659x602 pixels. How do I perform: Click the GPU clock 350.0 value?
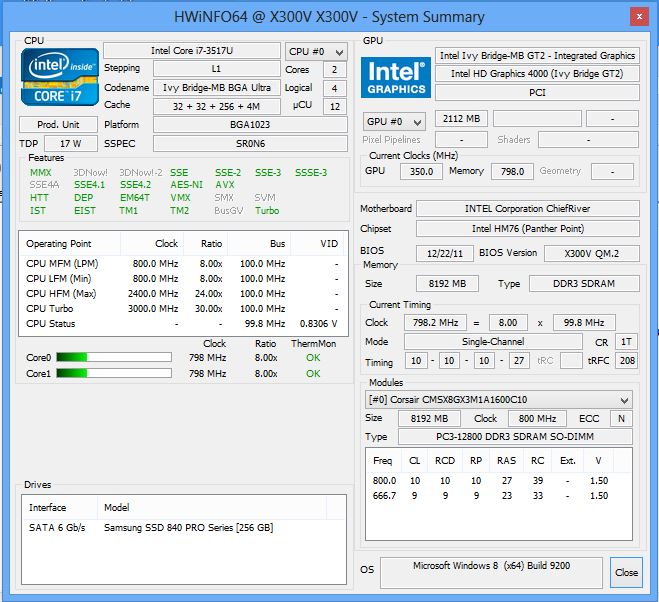pyautogui.click(x=421, y=172)
